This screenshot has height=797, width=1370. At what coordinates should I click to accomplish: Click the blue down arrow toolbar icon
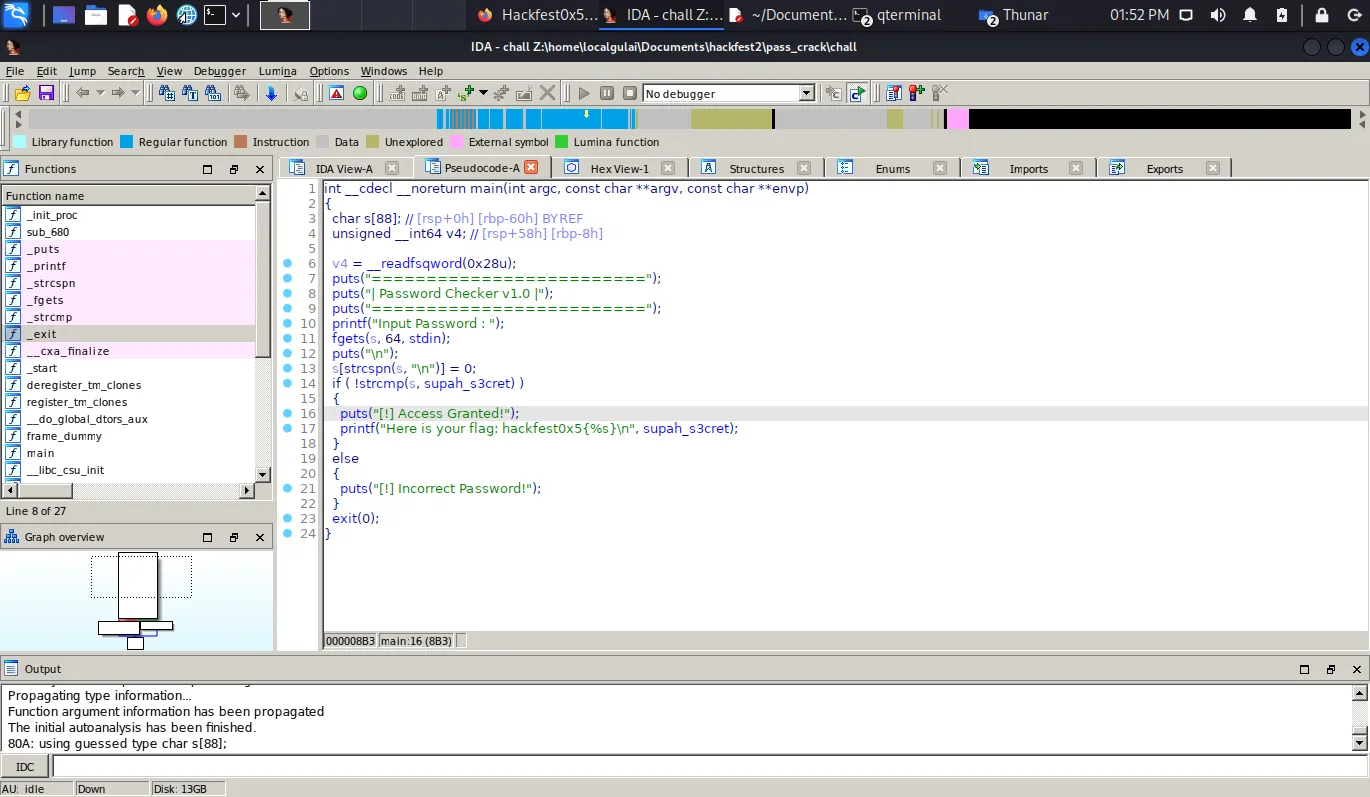[x=271, y=93]
